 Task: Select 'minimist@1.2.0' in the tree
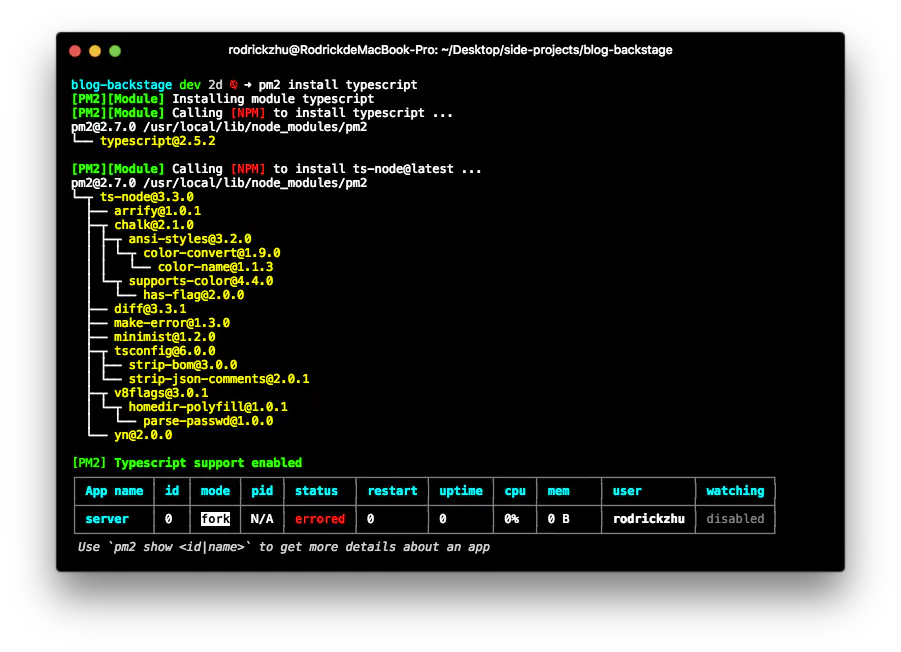coord(165,337)
